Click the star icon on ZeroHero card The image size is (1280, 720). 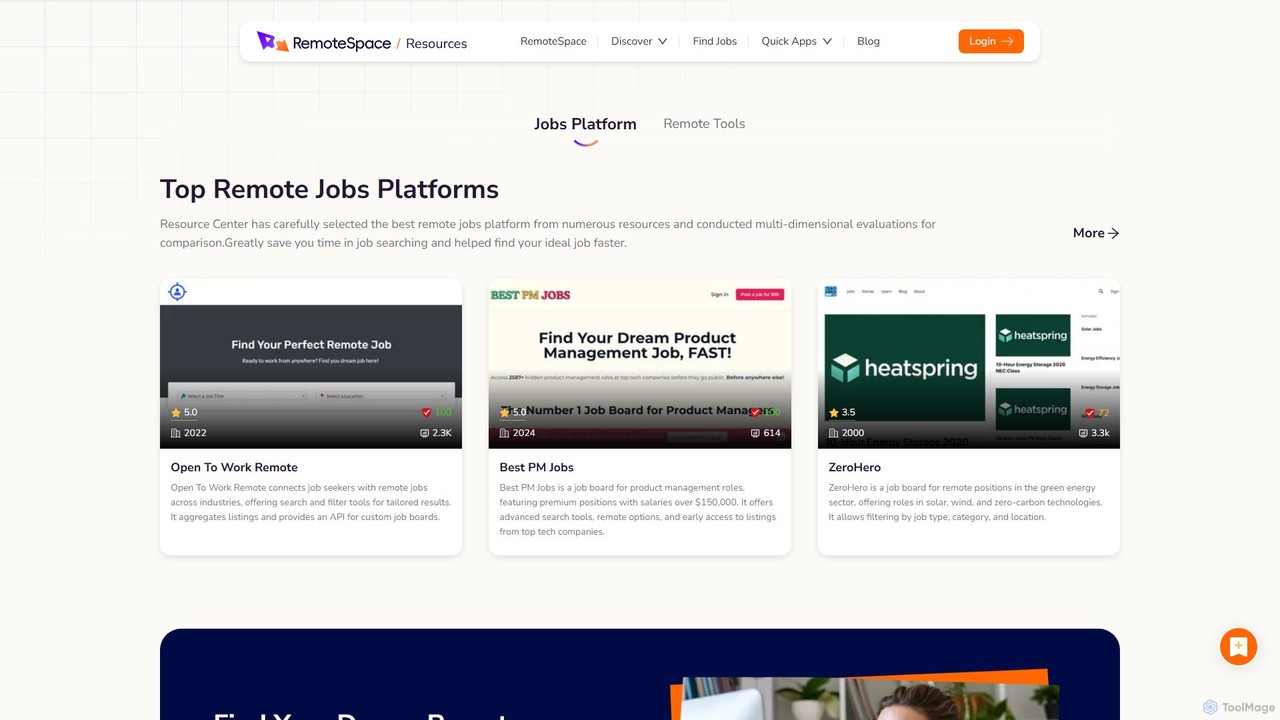click(834, 412)
